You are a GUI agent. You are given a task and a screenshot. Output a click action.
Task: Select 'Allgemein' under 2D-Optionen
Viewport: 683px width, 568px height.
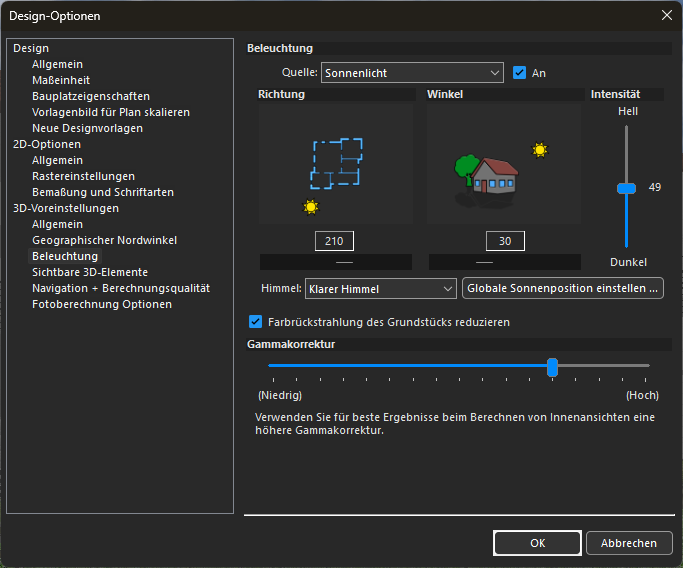[x=57, y=160]
